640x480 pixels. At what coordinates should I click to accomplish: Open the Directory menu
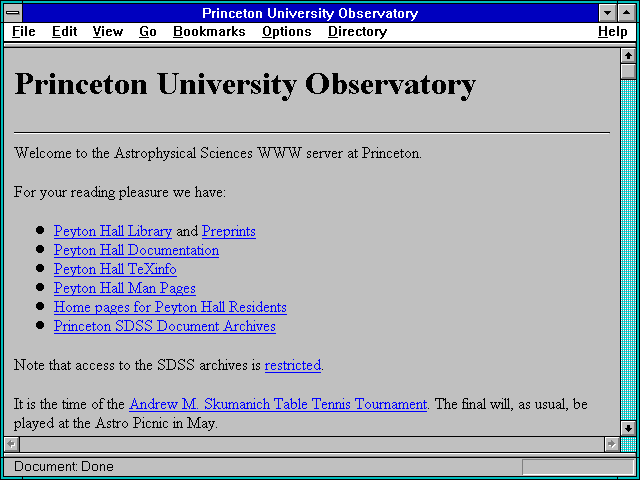[358, 32]
